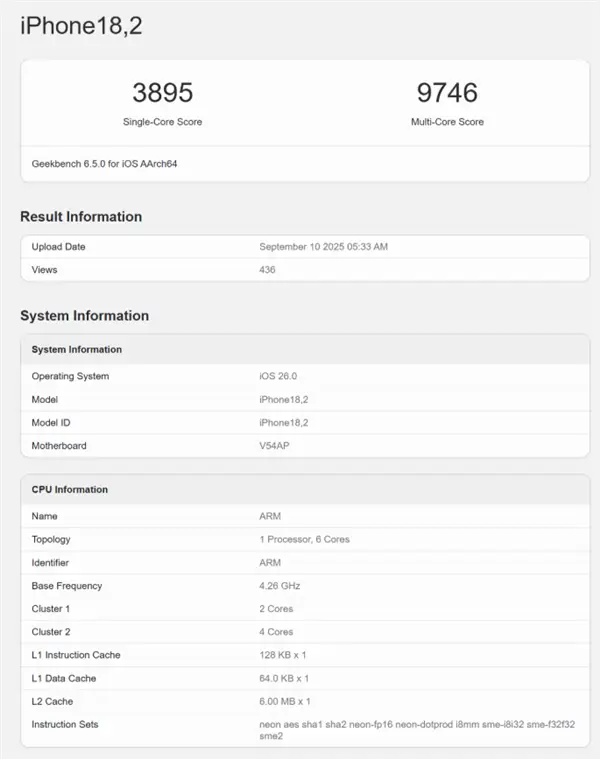Click the Instruction Sets label
The image size is (600, 759).
click(65, 725)
